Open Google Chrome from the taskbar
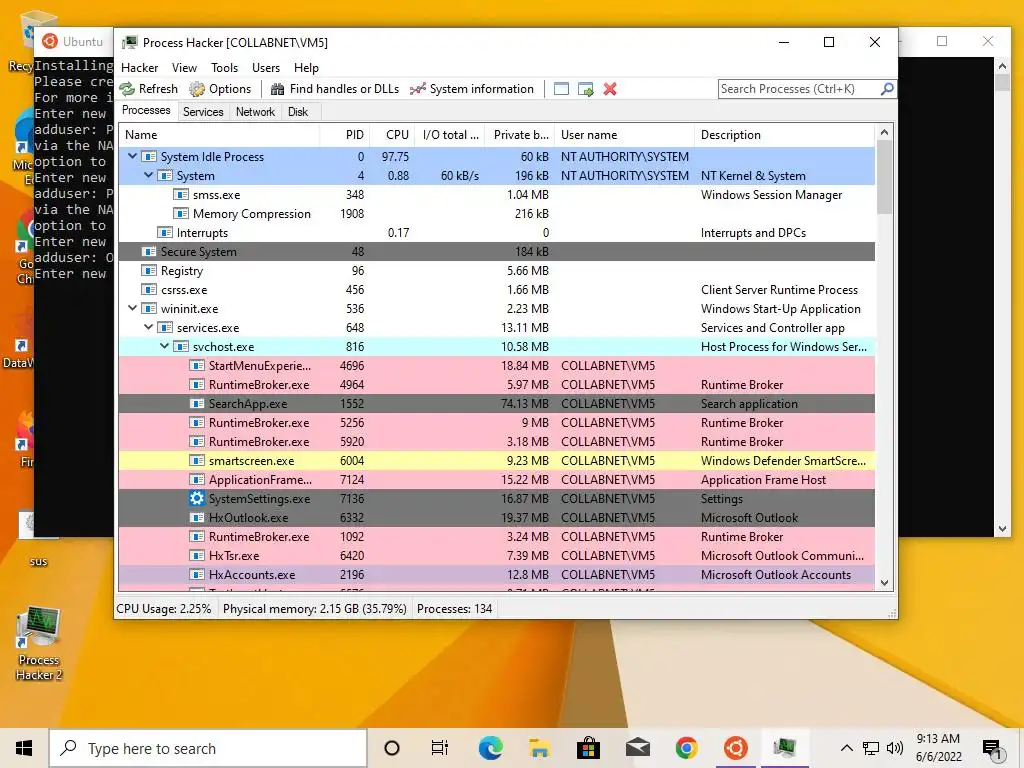The width and height of the screenshot is (1024, 768). pos(686,748)
